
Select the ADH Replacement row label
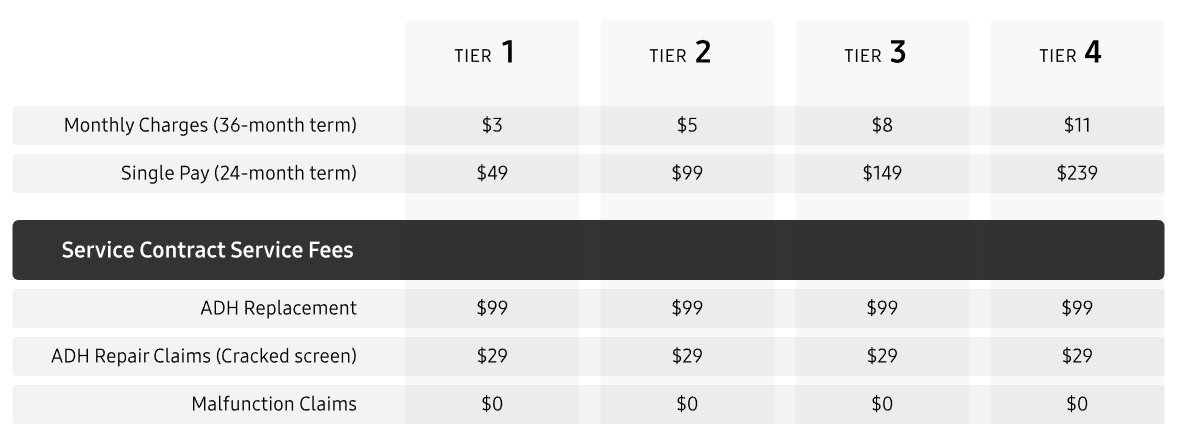tap(278, 308)
